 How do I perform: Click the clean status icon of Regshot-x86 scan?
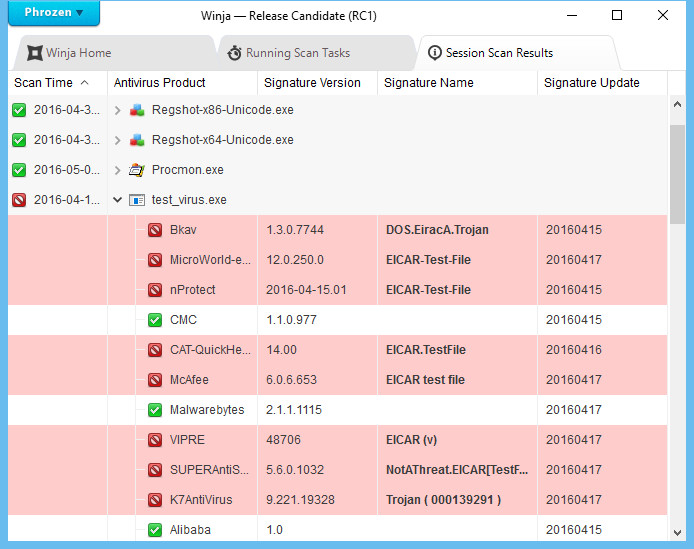19,110
